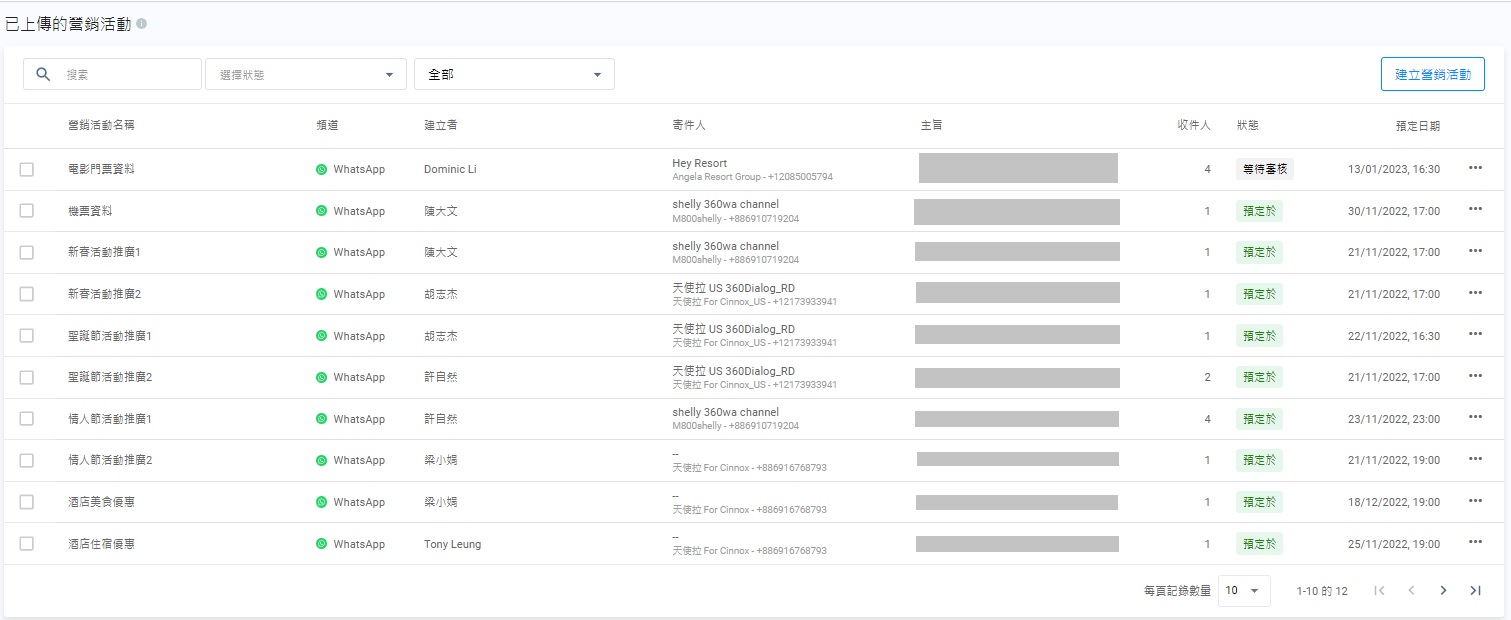Expand the 全部 filter dropdown
Image resolution: width=1511 pixels, height=620 pixels.
coord(514,74)
